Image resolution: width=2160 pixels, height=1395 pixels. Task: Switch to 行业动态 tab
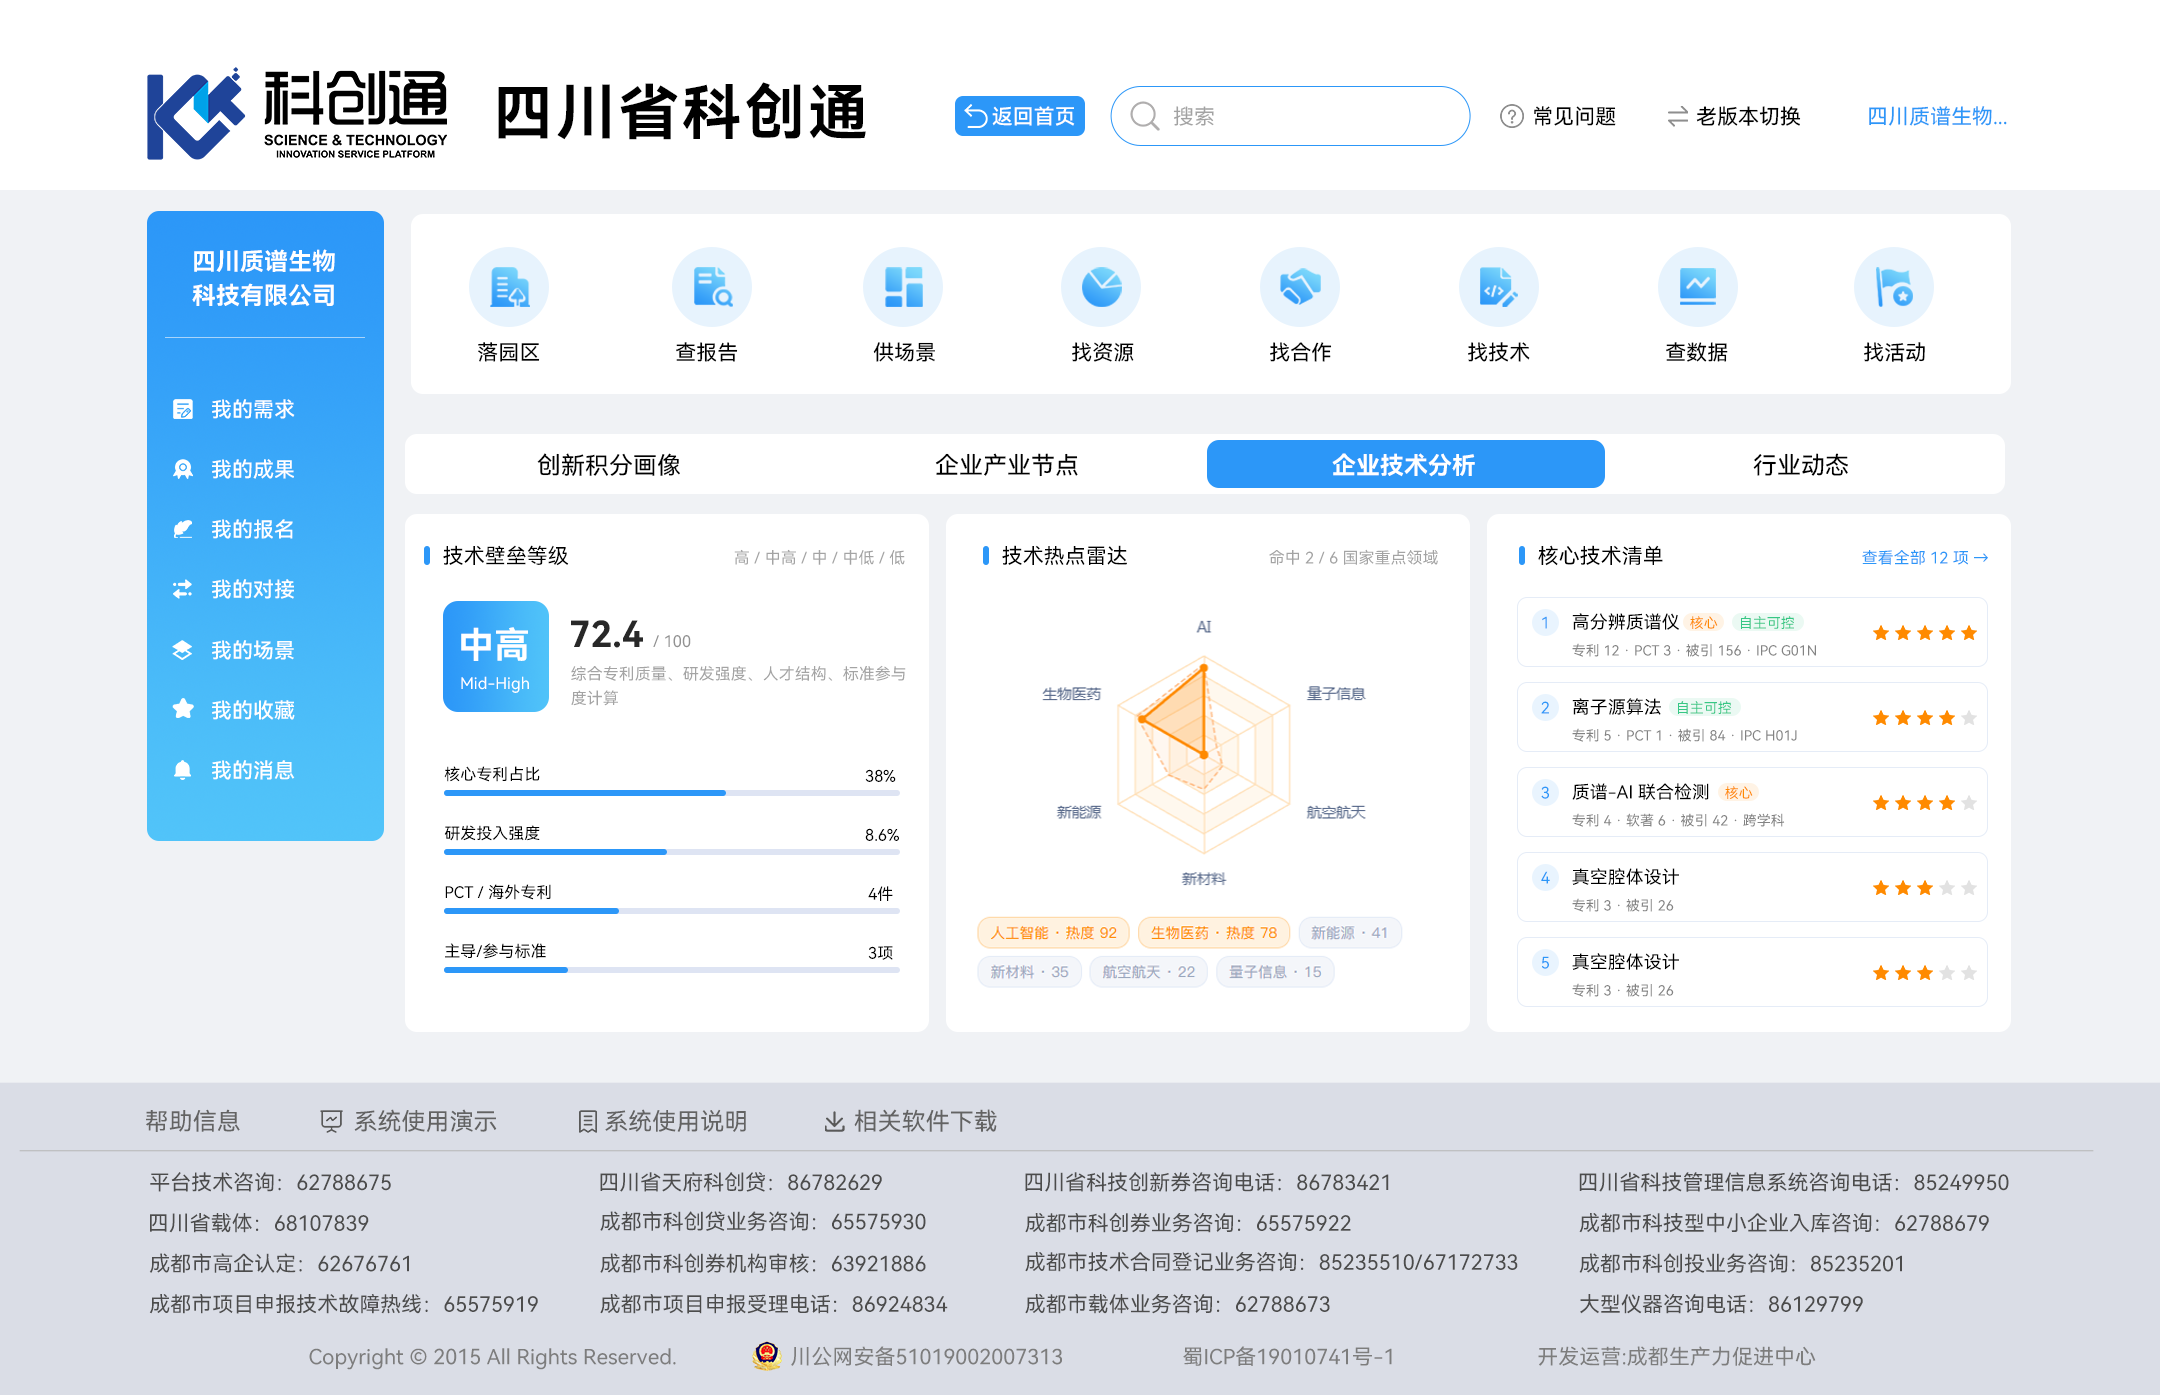[x=1800, y=464]
